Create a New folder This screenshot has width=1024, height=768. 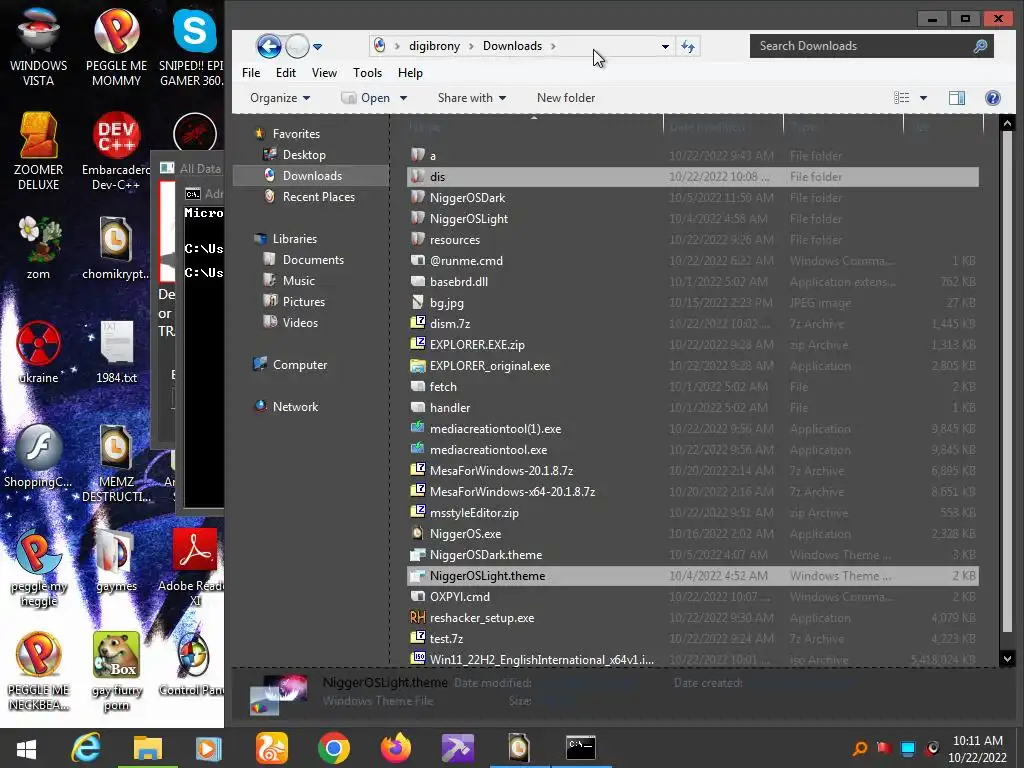[566, 98]
